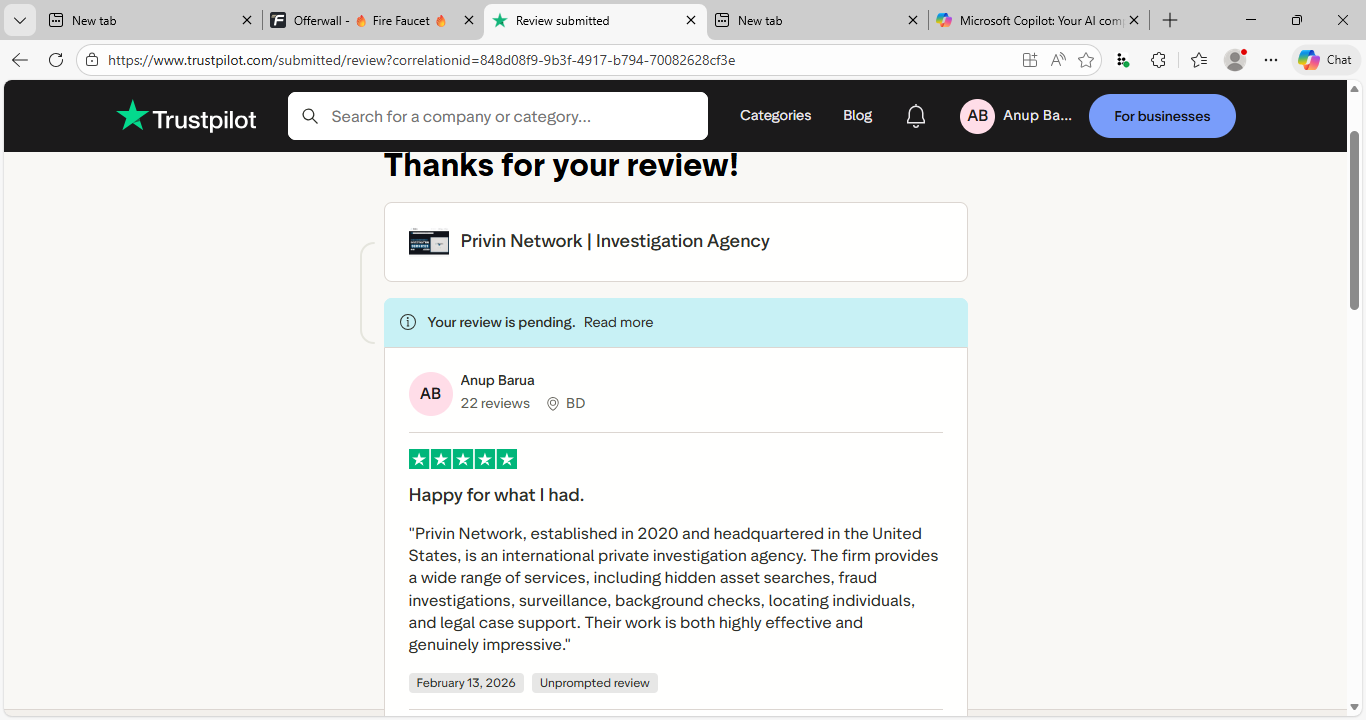Add page to favorites star icon
Screen dimensions: 1366x720
(1086, 60)
